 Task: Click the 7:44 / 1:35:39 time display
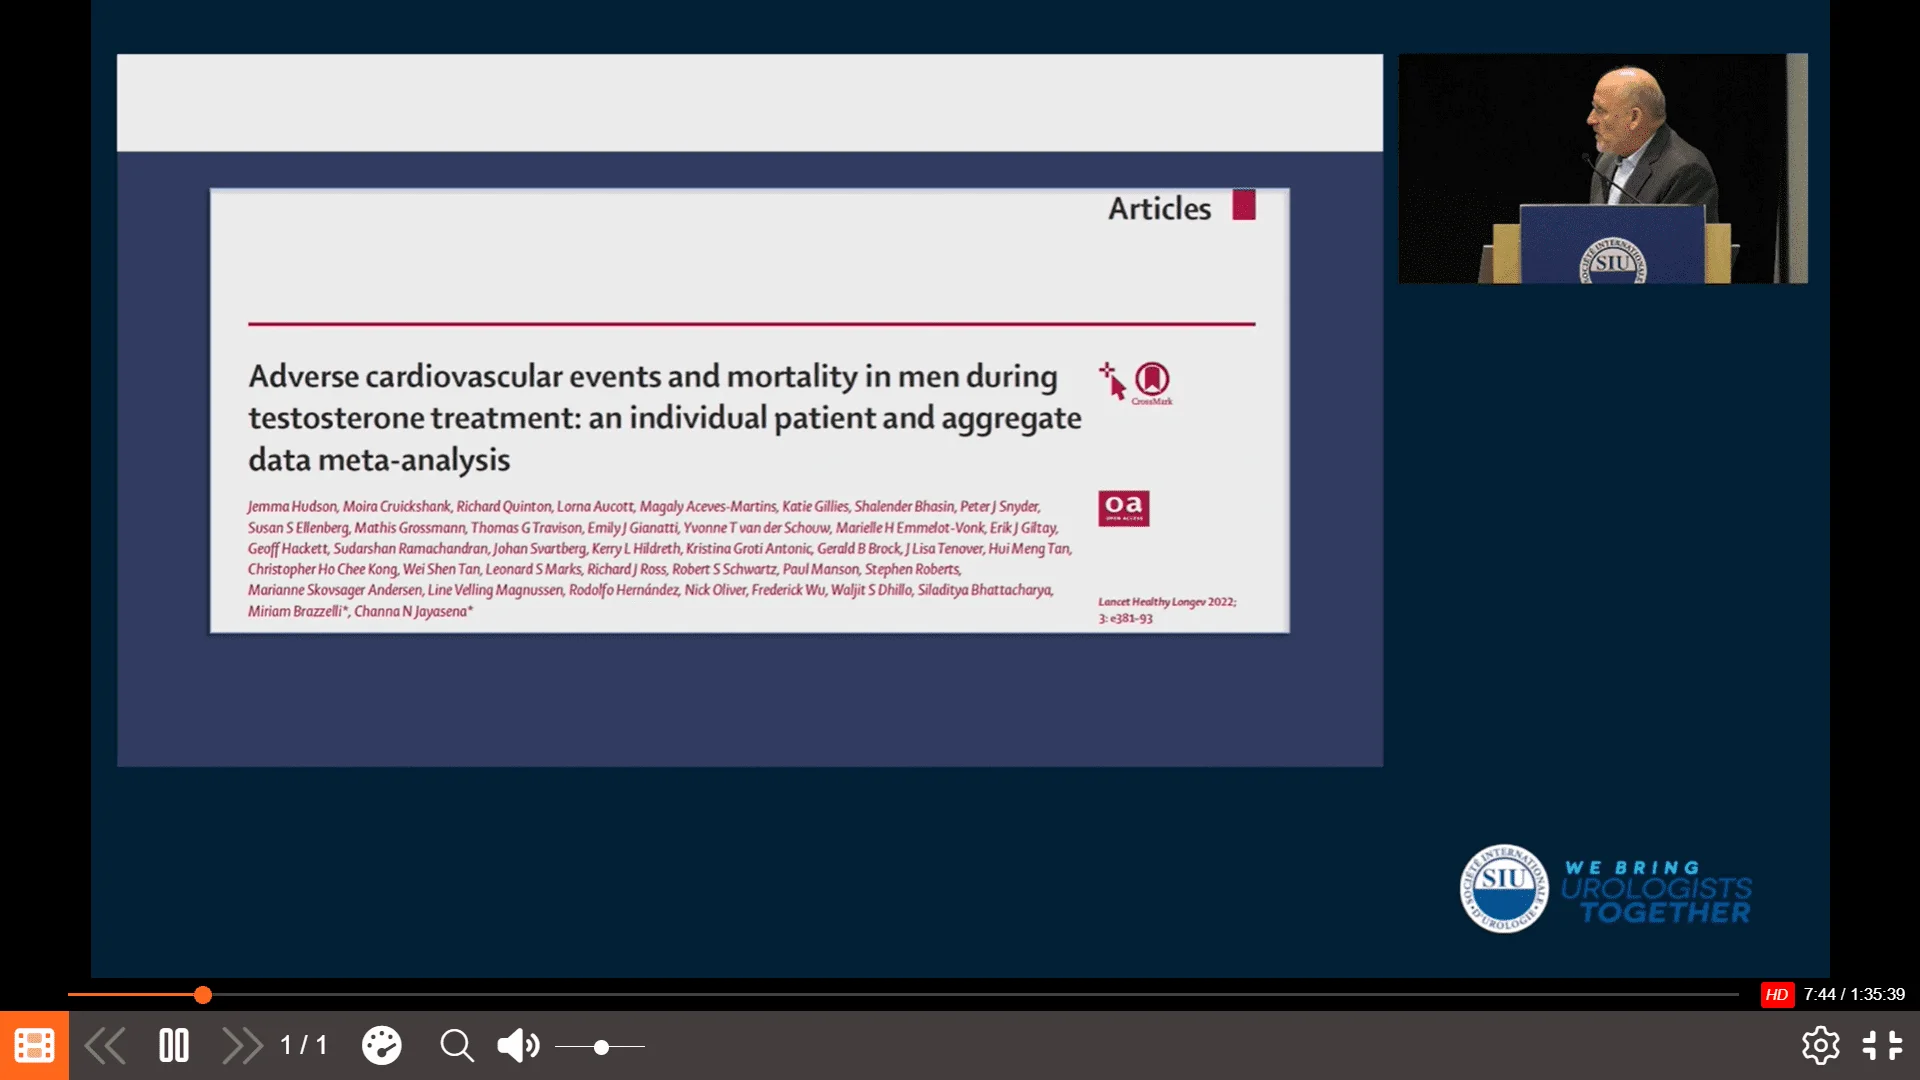click(x=1854, y=995)
